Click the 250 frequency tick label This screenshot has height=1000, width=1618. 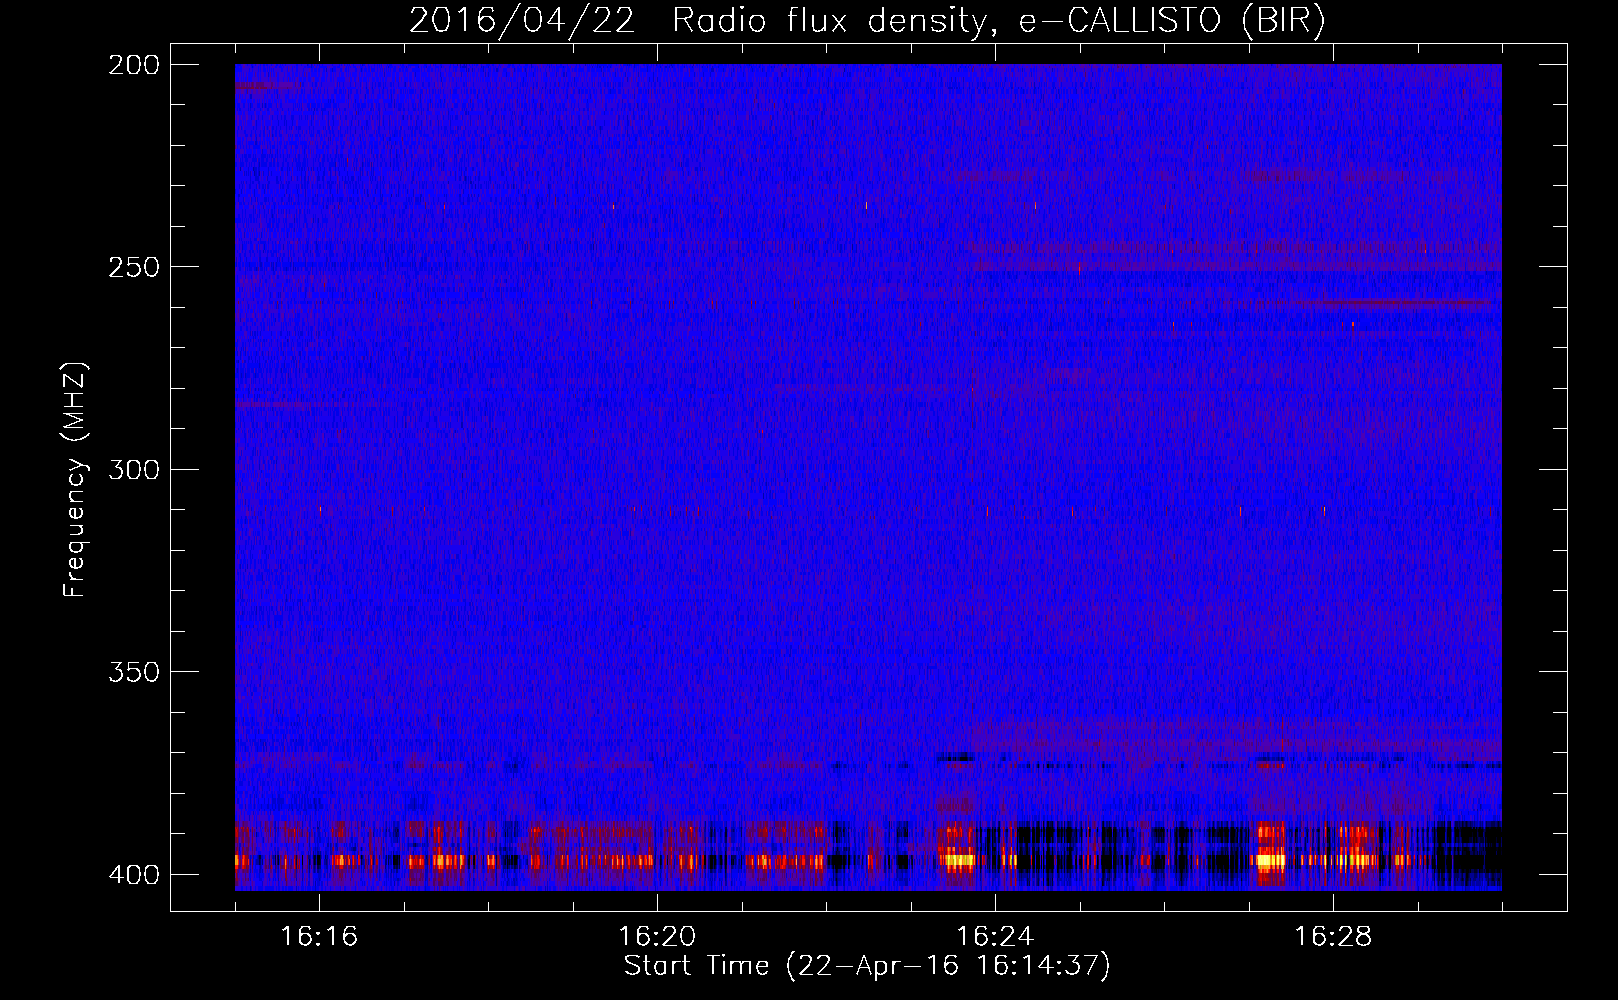coord(134,267)
